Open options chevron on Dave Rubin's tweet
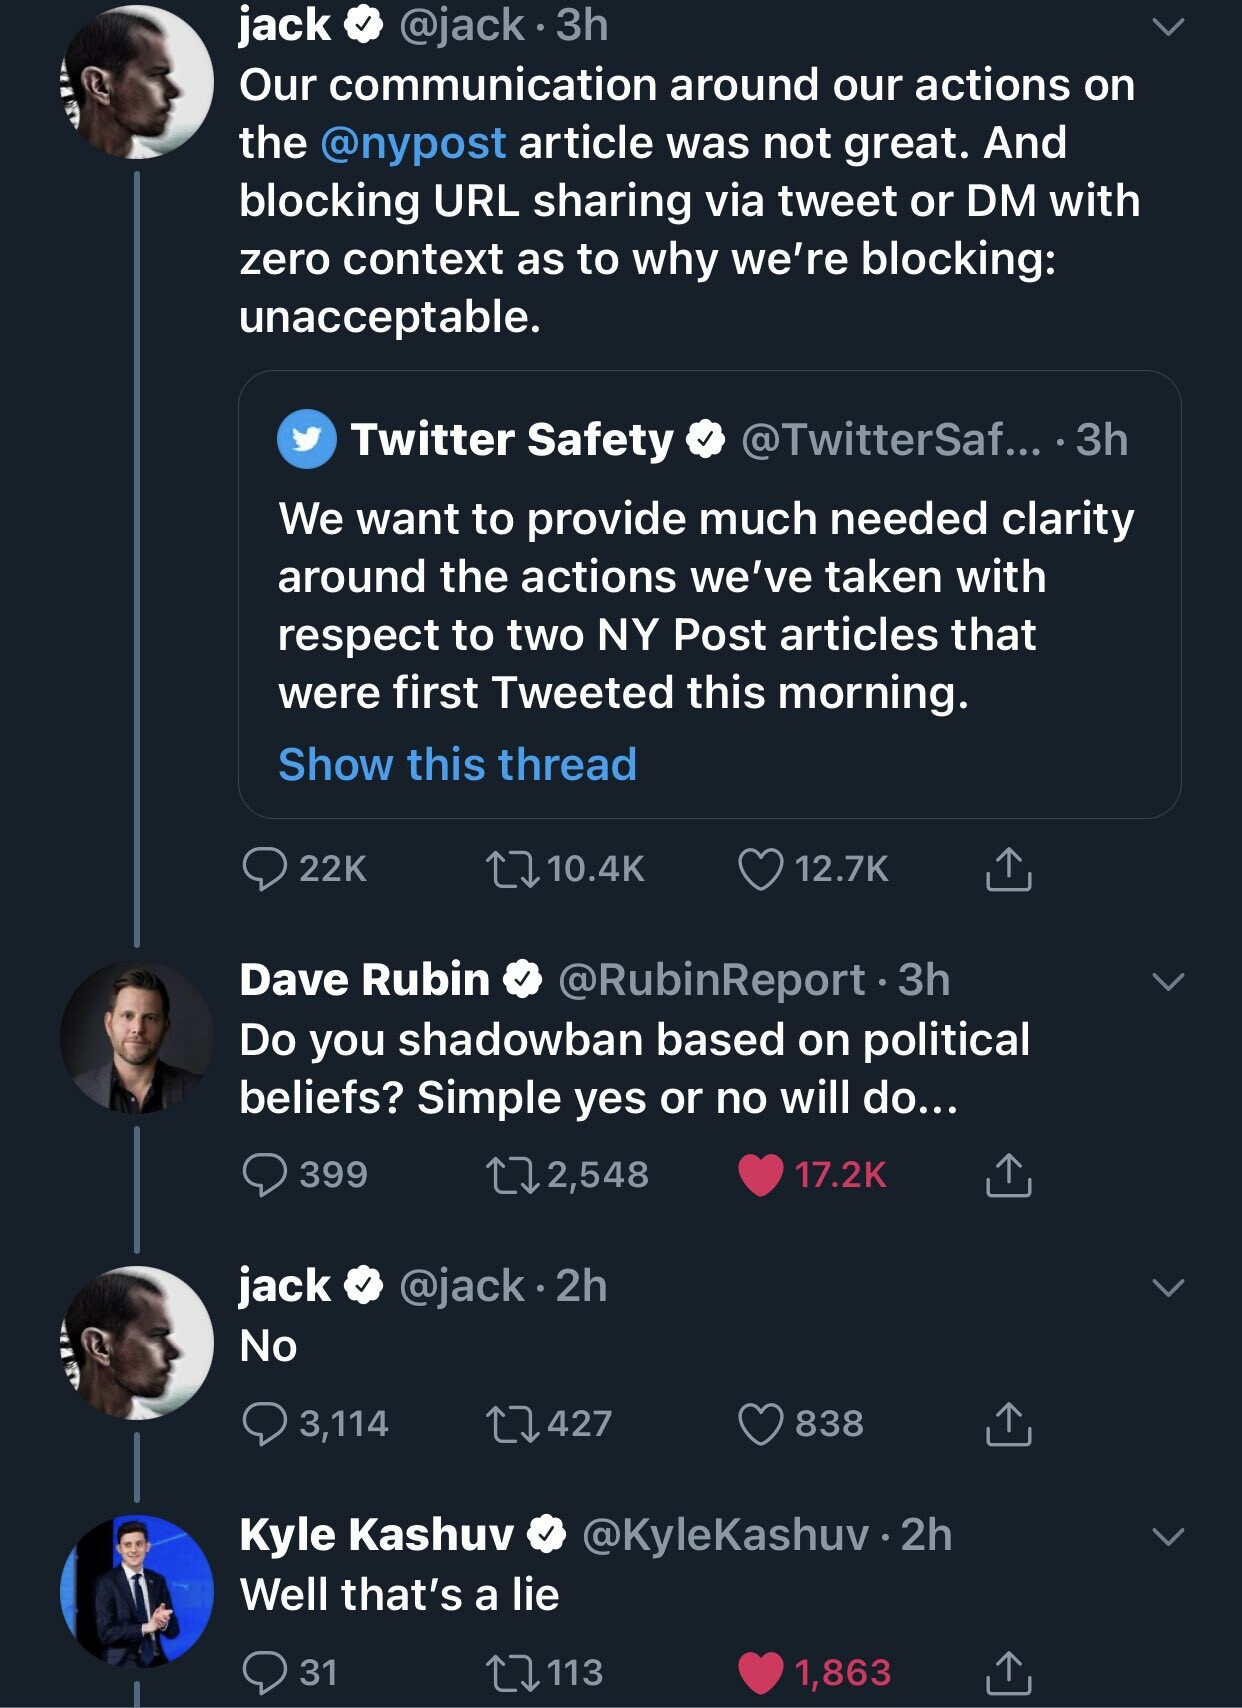This screenshot has width=1242, height=1708. [1167, 981]
